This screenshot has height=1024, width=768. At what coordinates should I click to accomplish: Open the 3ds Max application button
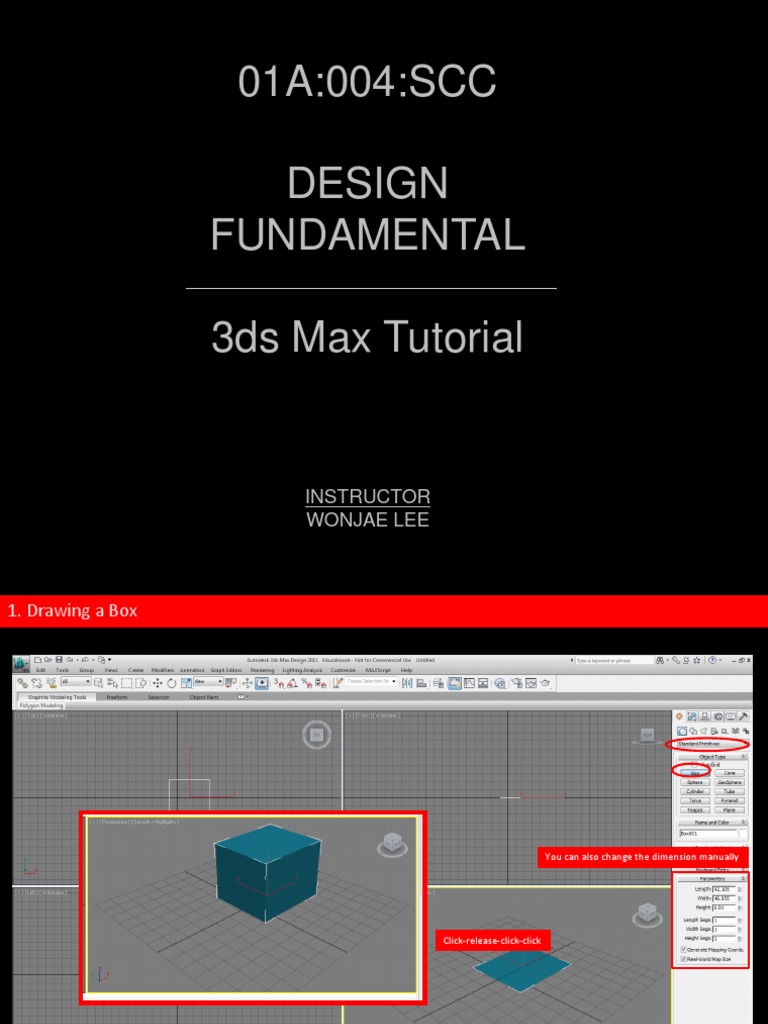(x=20, y=664)
